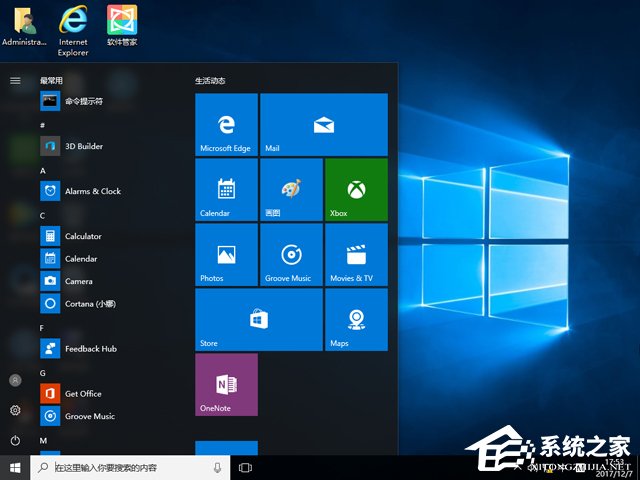Open the Photos tile
Image resolution: width=640 pixels, height=480 pixels.
coord(226,254)
